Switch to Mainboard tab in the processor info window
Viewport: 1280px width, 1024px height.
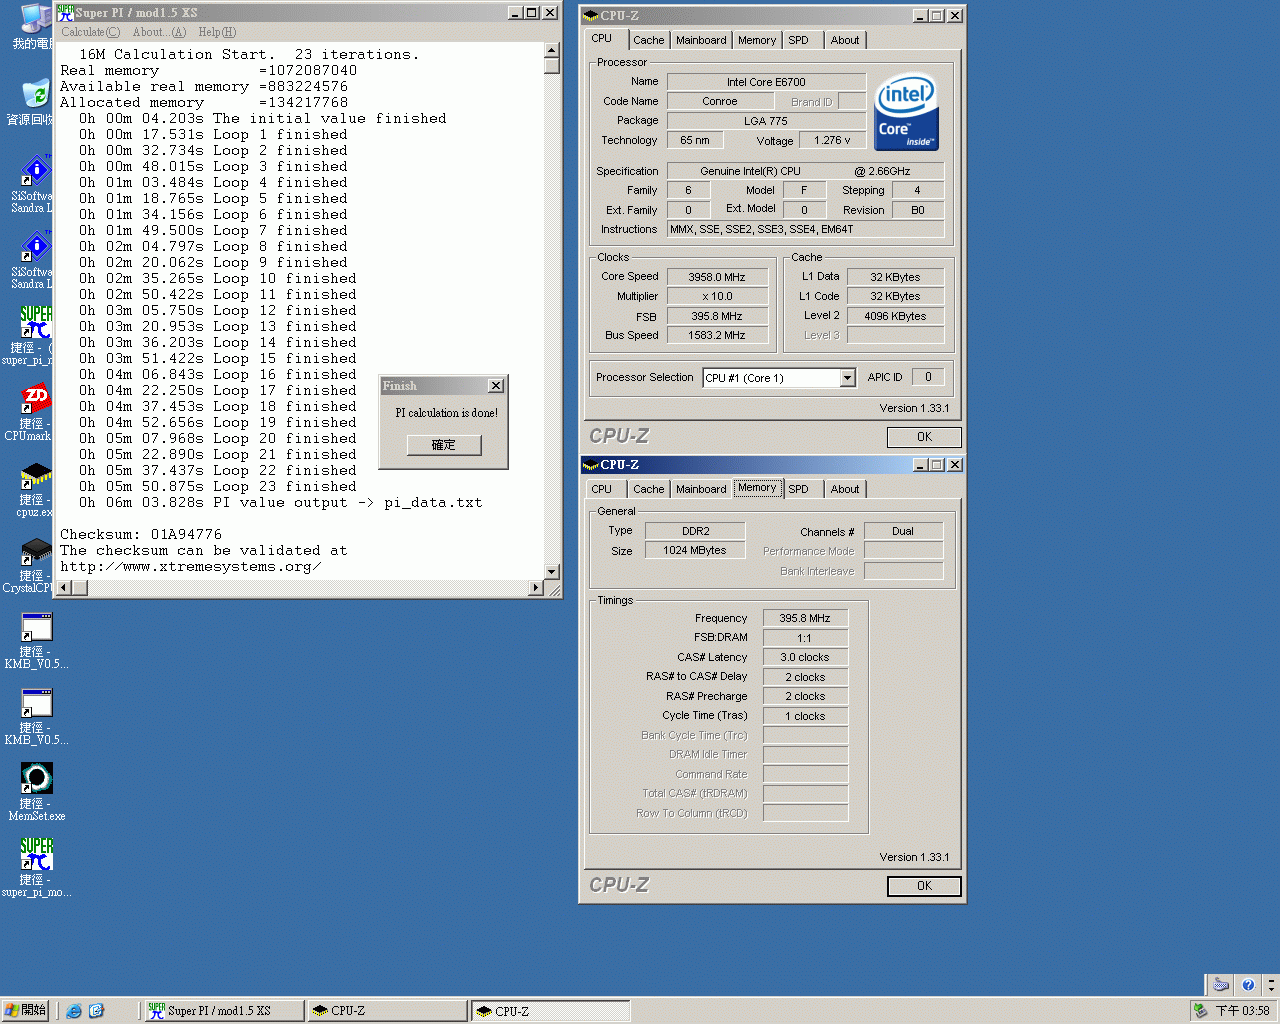coord(701,40)
